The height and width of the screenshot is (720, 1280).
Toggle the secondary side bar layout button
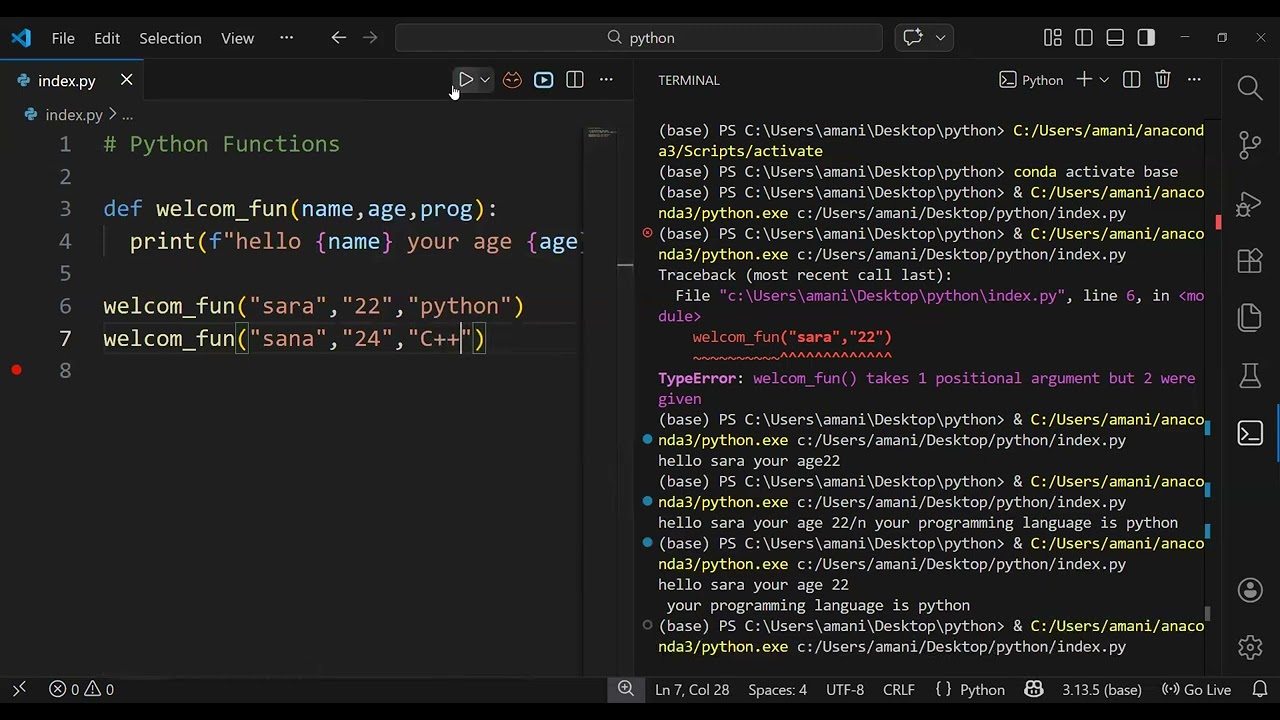coord(1146,38)
